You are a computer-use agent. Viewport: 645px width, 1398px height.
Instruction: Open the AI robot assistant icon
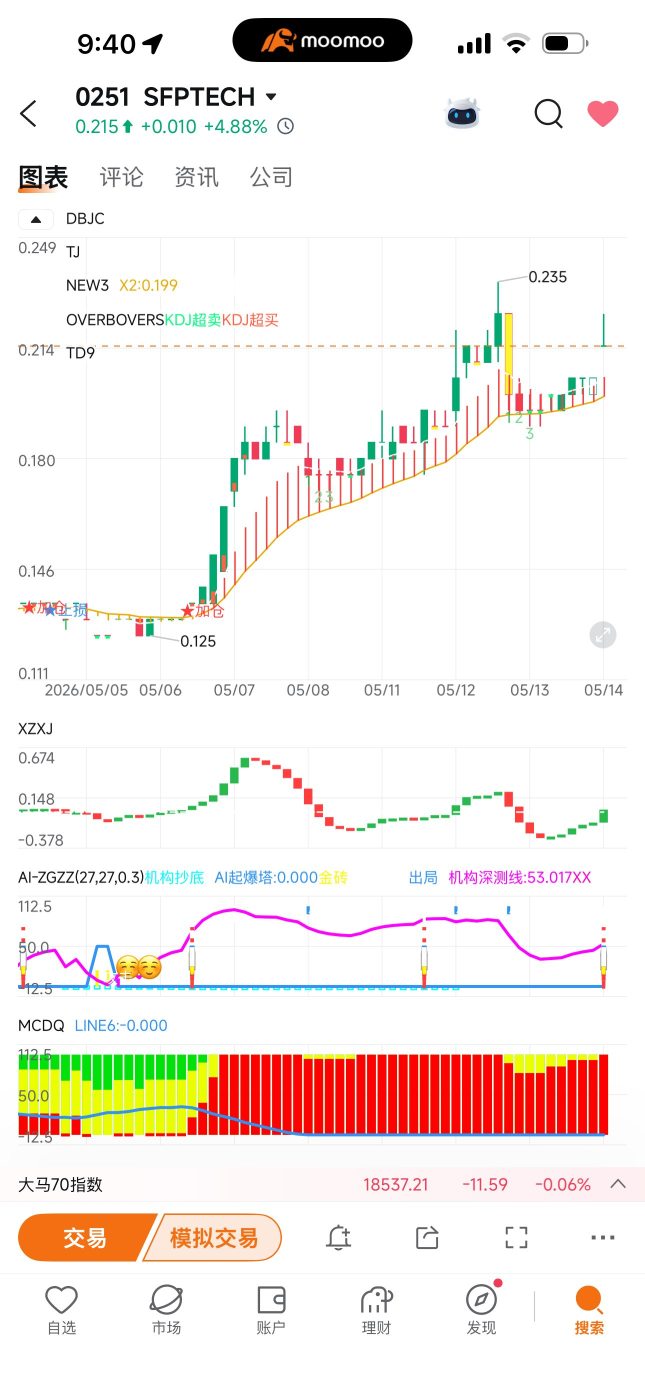pos(462,114)
